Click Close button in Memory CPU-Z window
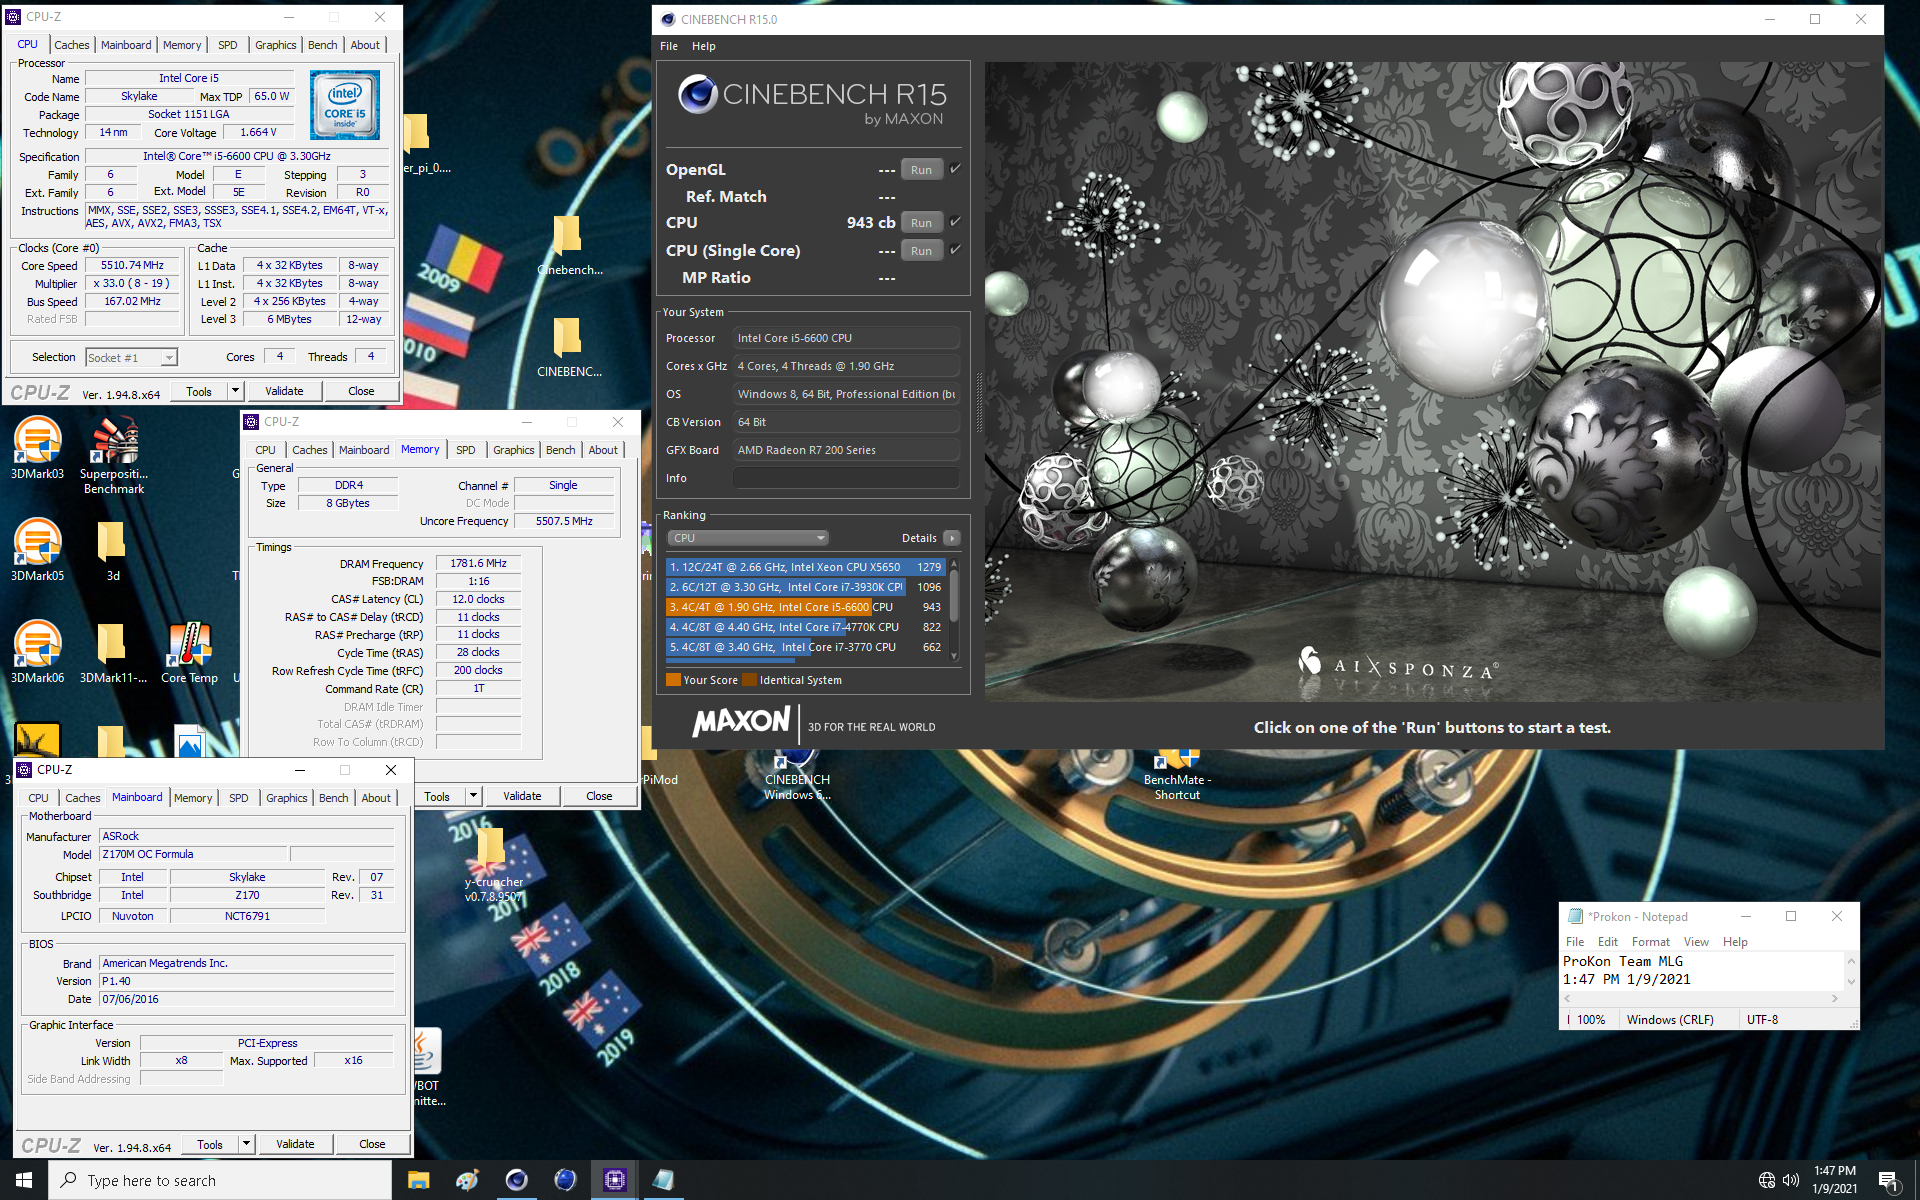 (599, 796)
